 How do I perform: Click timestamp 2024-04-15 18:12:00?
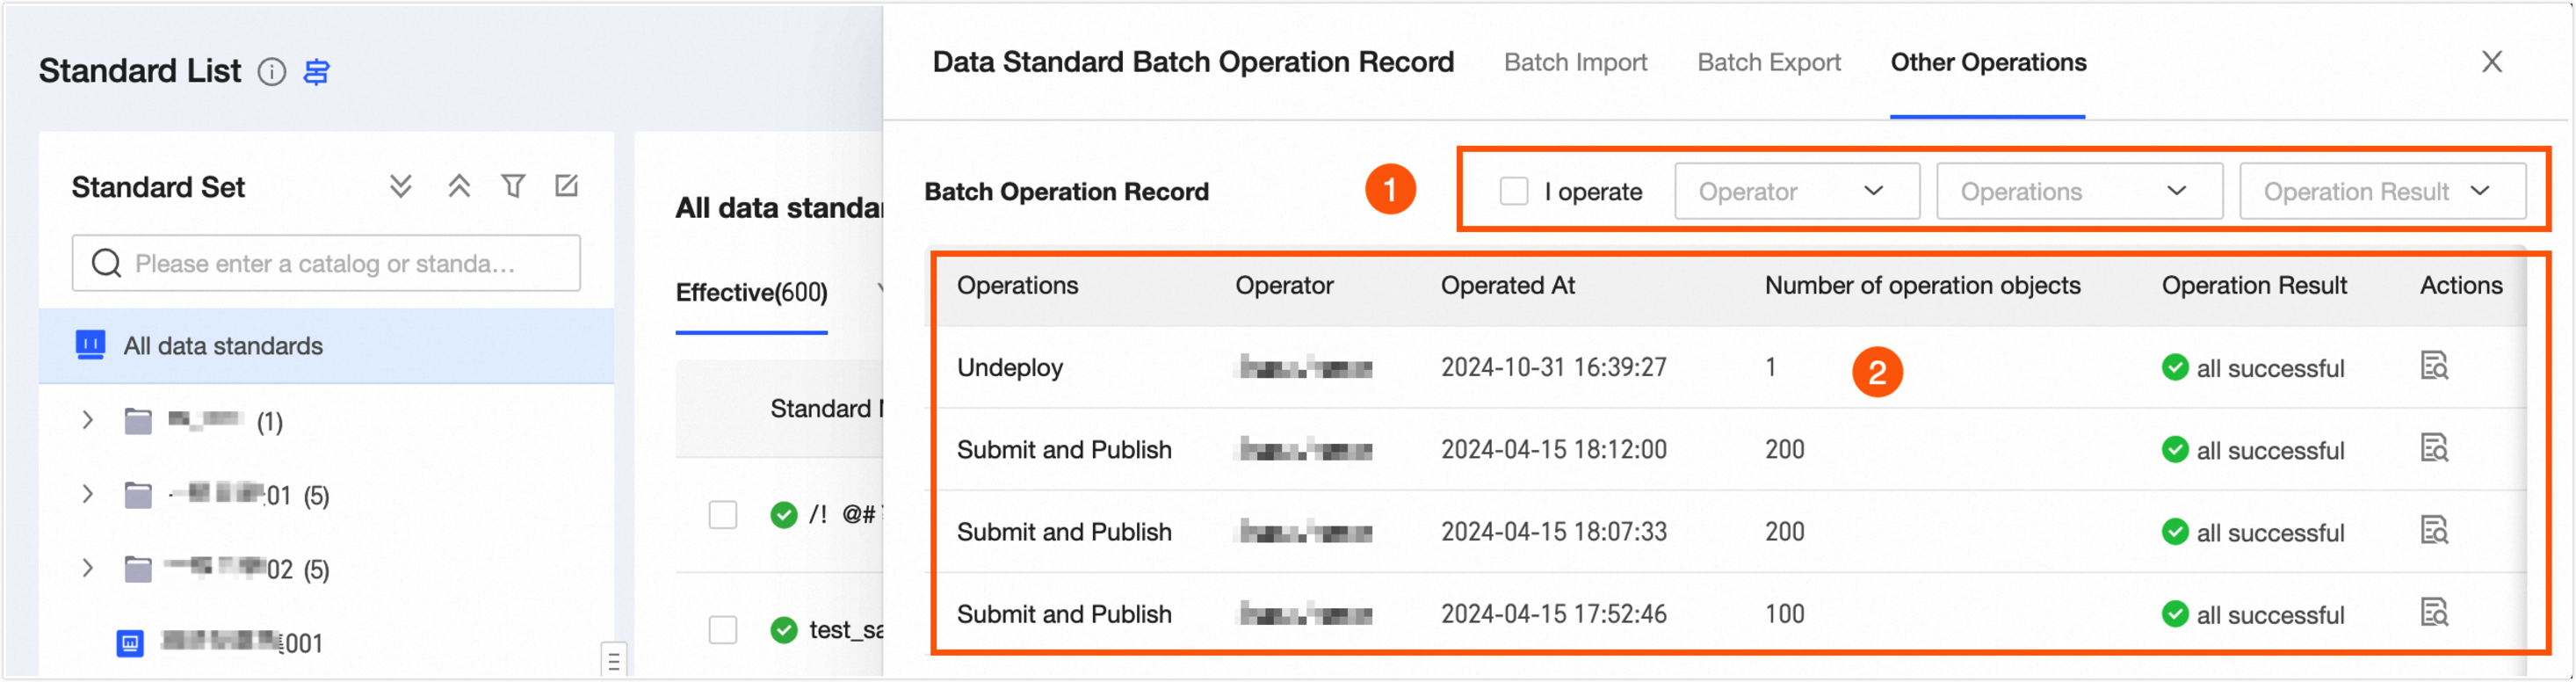pos(1553,449)
